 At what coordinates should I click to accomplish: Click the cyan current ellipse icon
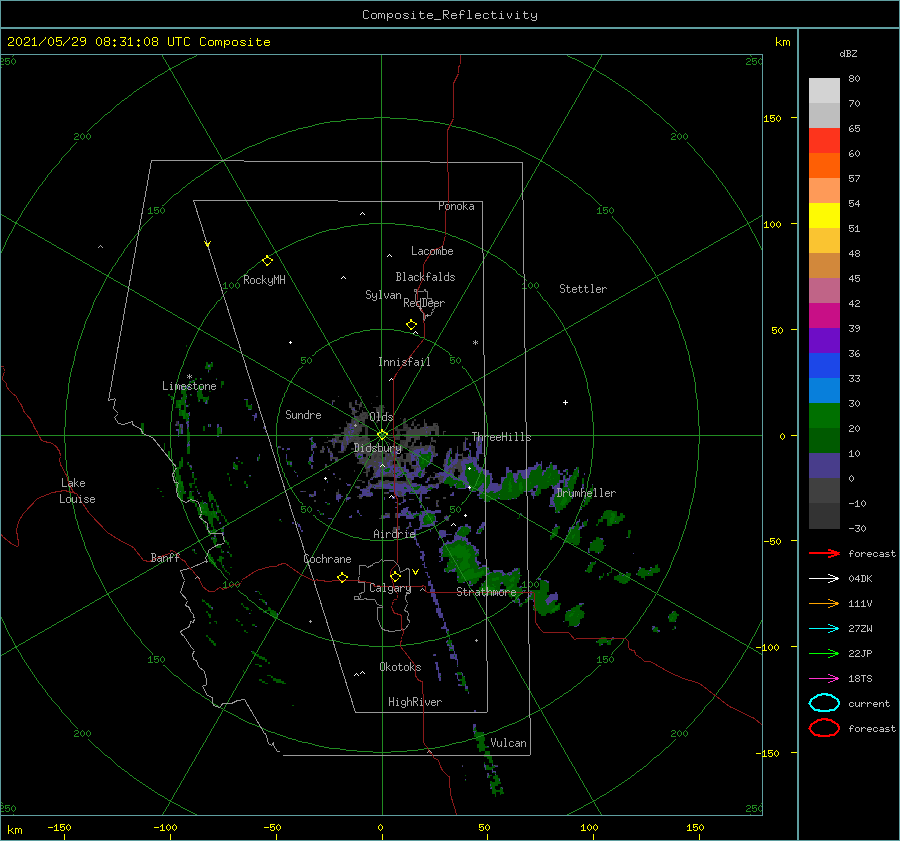[824, 703]
